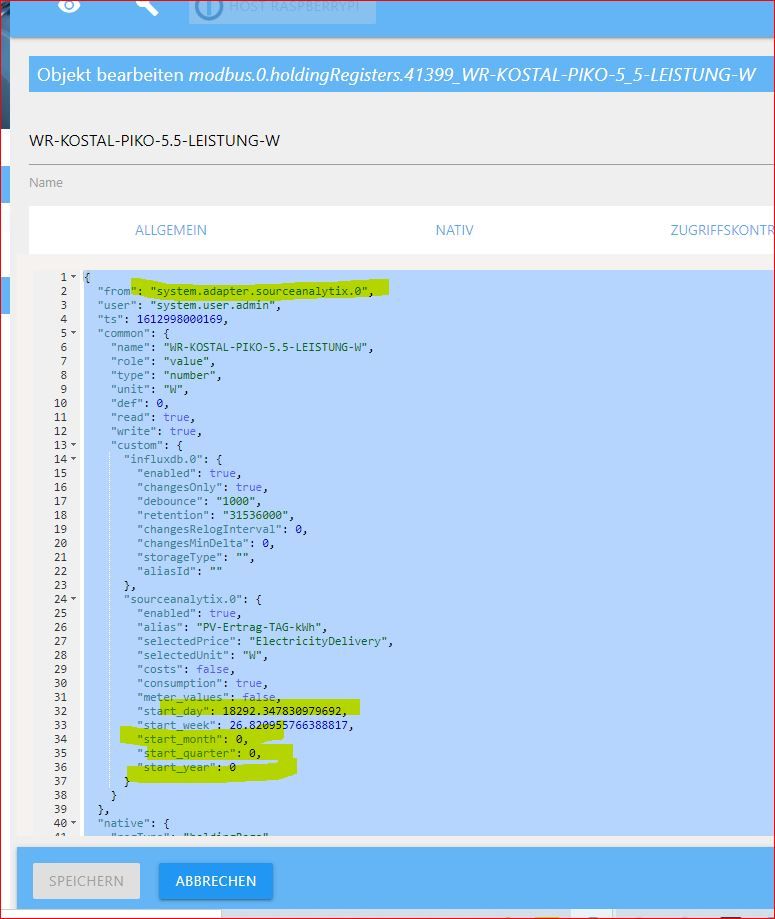Click the "system.user.admin" value
The image size is (775, 919).
tap(212, 305)
